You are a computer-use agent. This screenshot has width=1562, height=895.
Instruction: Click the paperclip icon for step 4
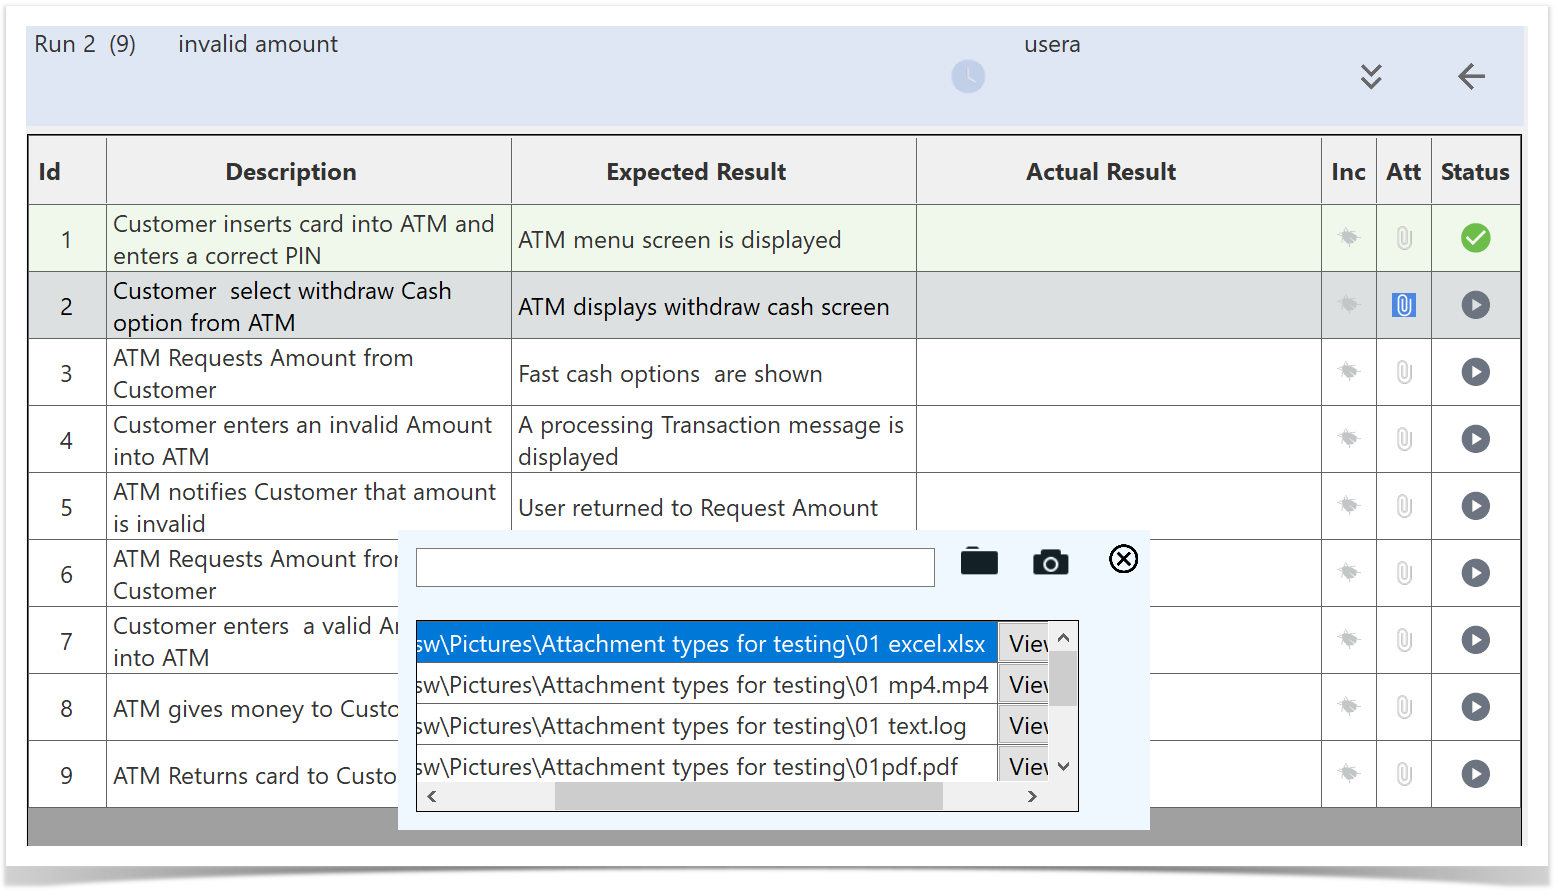(x=1403, y=439)
